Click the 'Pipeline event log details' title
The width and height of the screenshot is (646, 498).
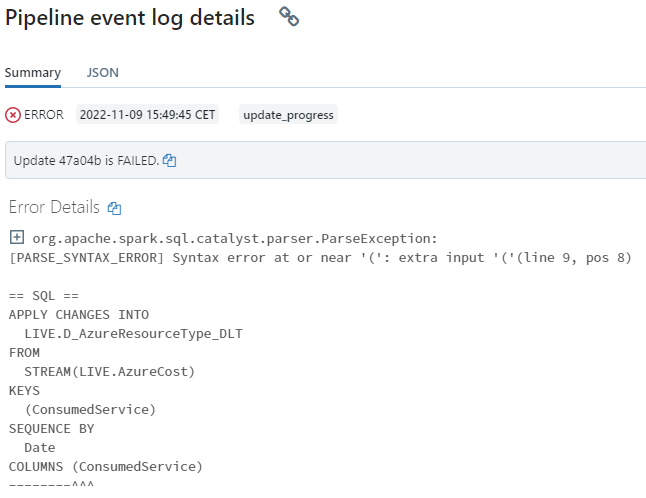click(x=130, y=18)
